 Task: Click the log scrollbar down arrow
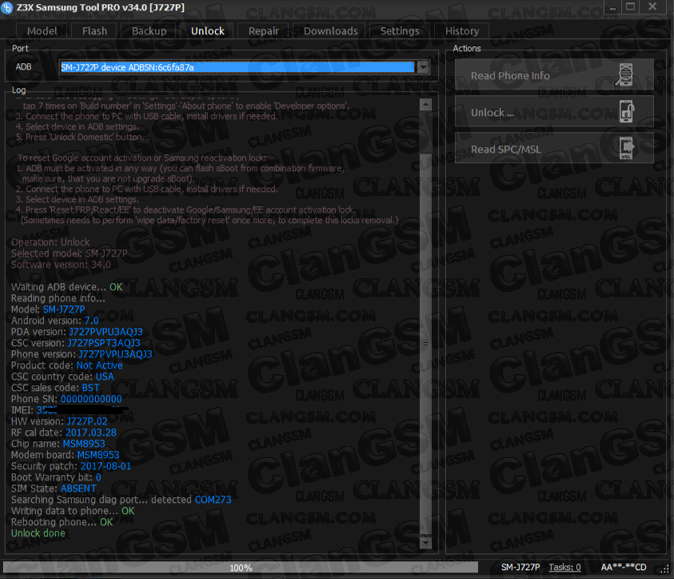click(x=426, y=542)
